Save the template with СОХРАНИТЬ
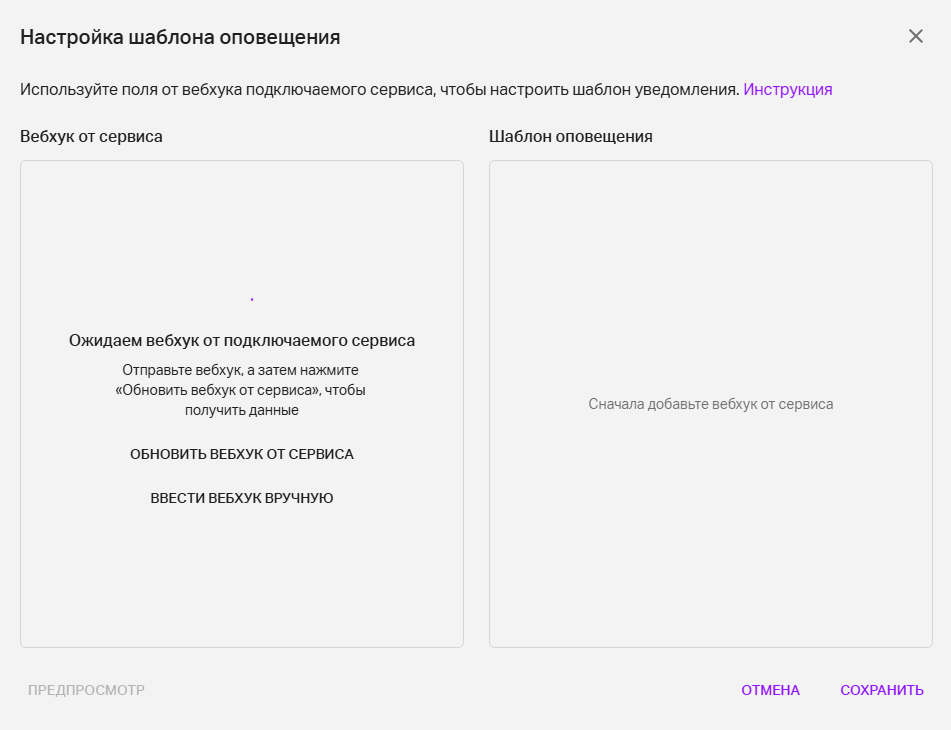The height and width of the screenshot is (730, 951). point(882,690)
